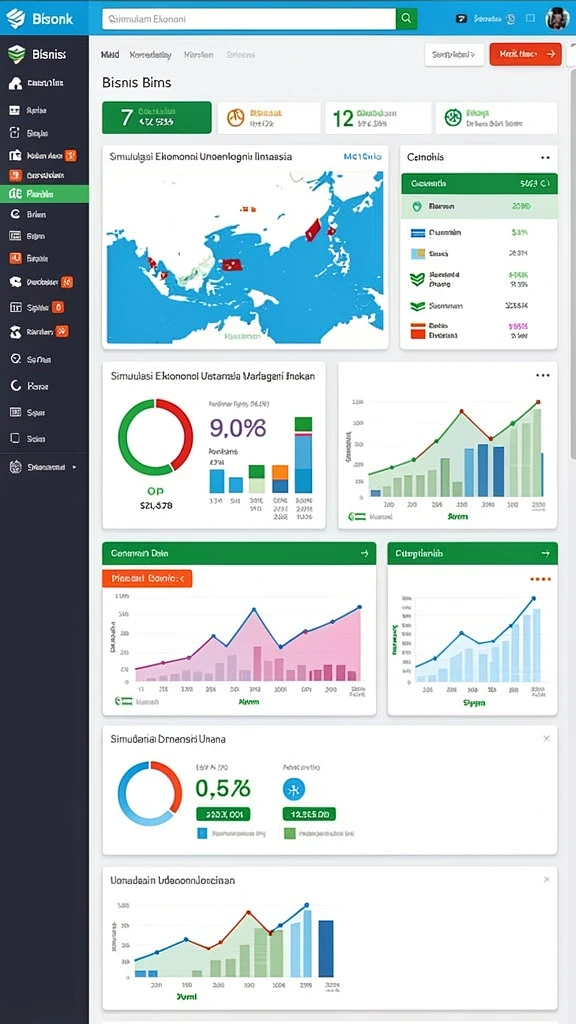Close the Simudaria donut panel
Image resolution: width=576 pixels, height=1024 pixels.
tap(547, 738)
